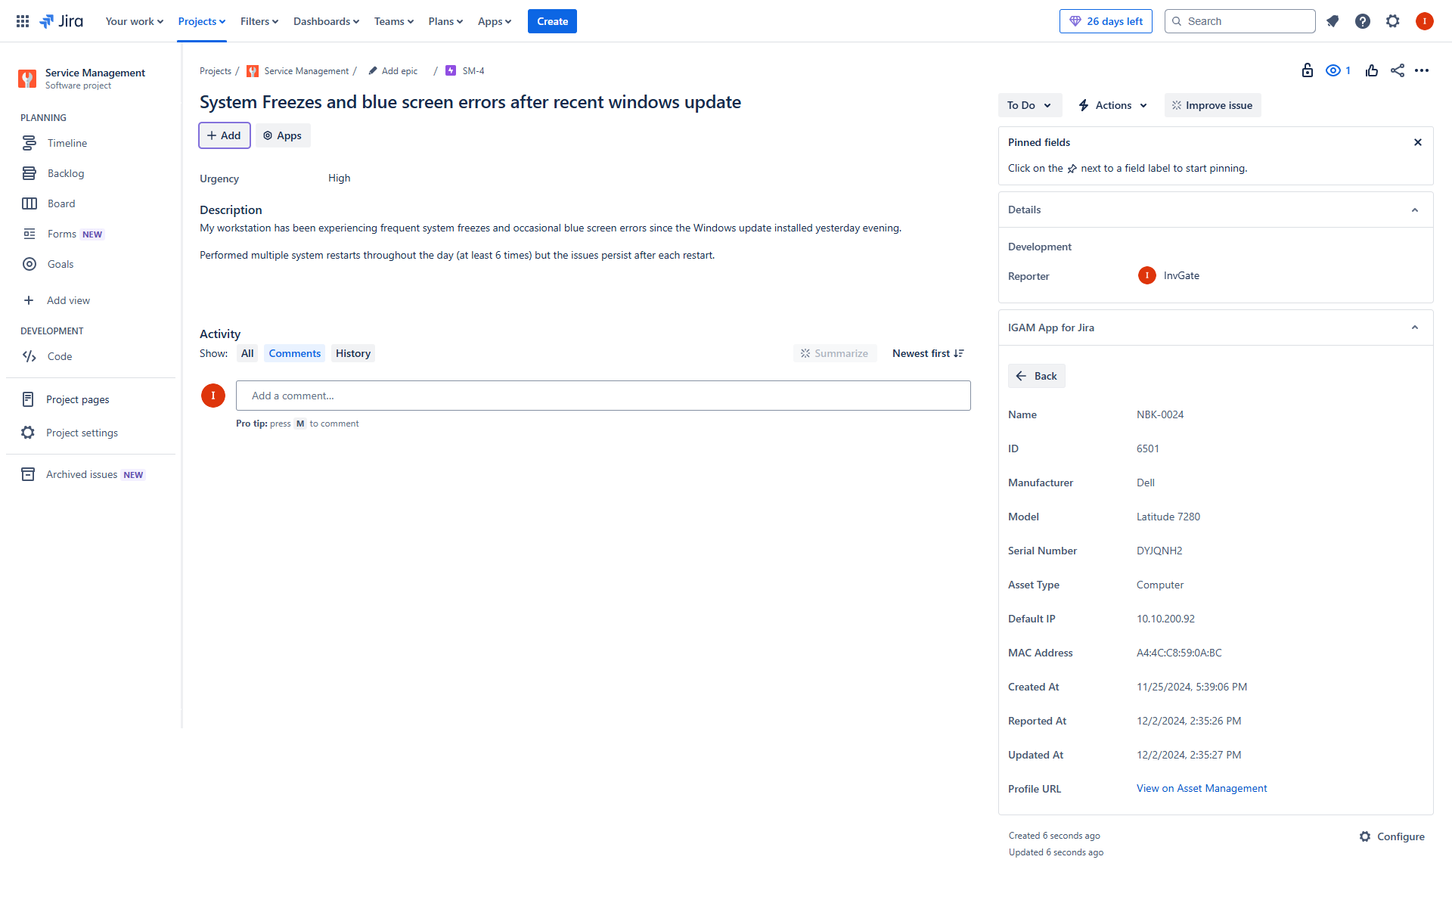The height and width of the screenshot is (900, 1452).
Task: Click the Improve issue button
Action: point(1212,105)
